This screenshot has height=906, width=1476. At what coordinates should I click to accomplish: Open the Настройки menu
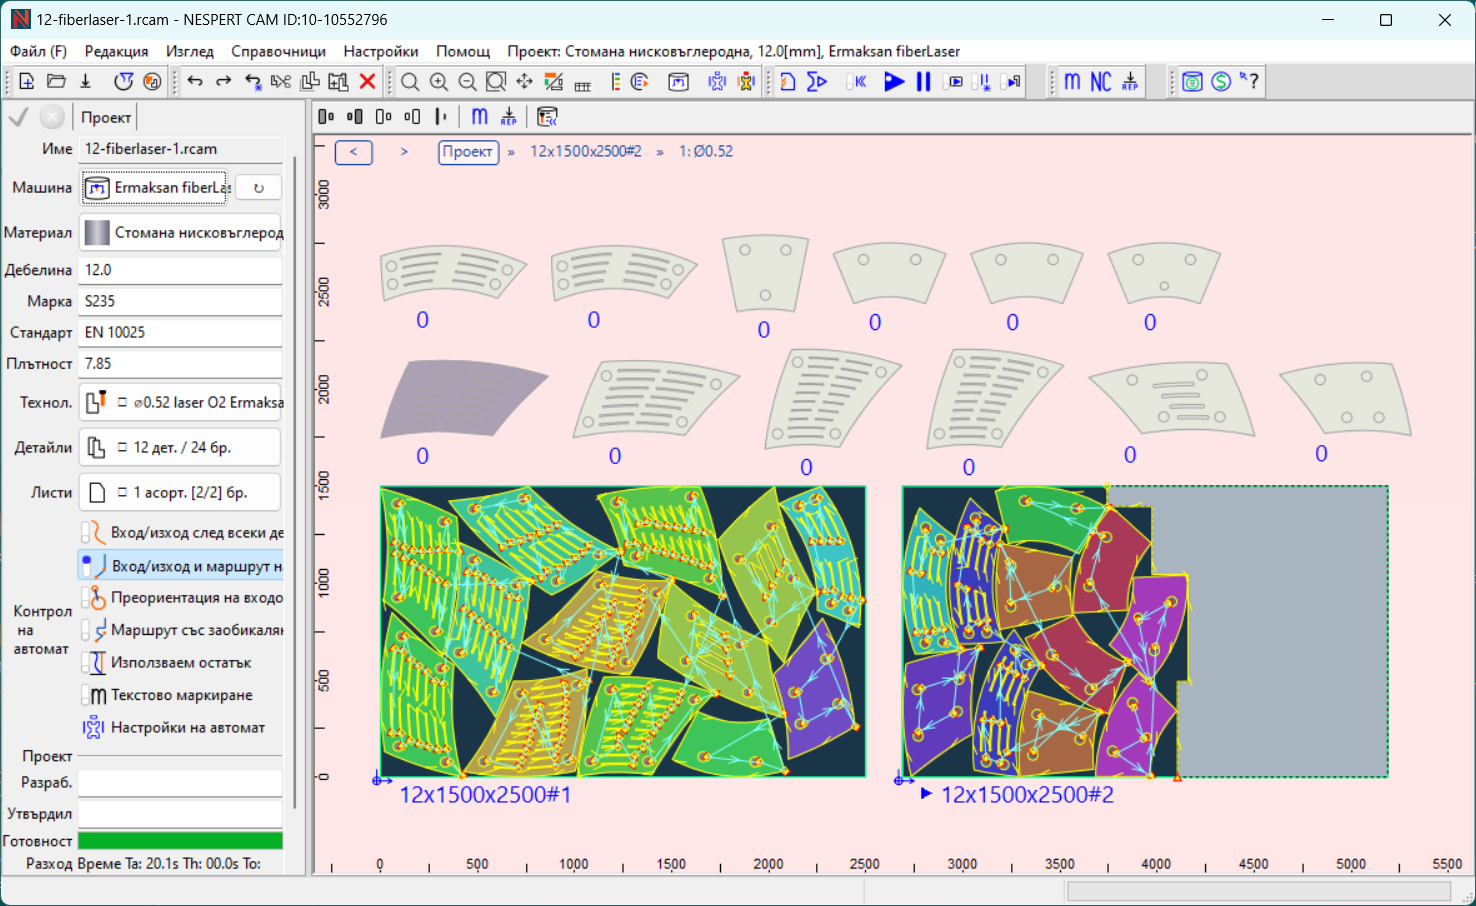click(380, 51)
